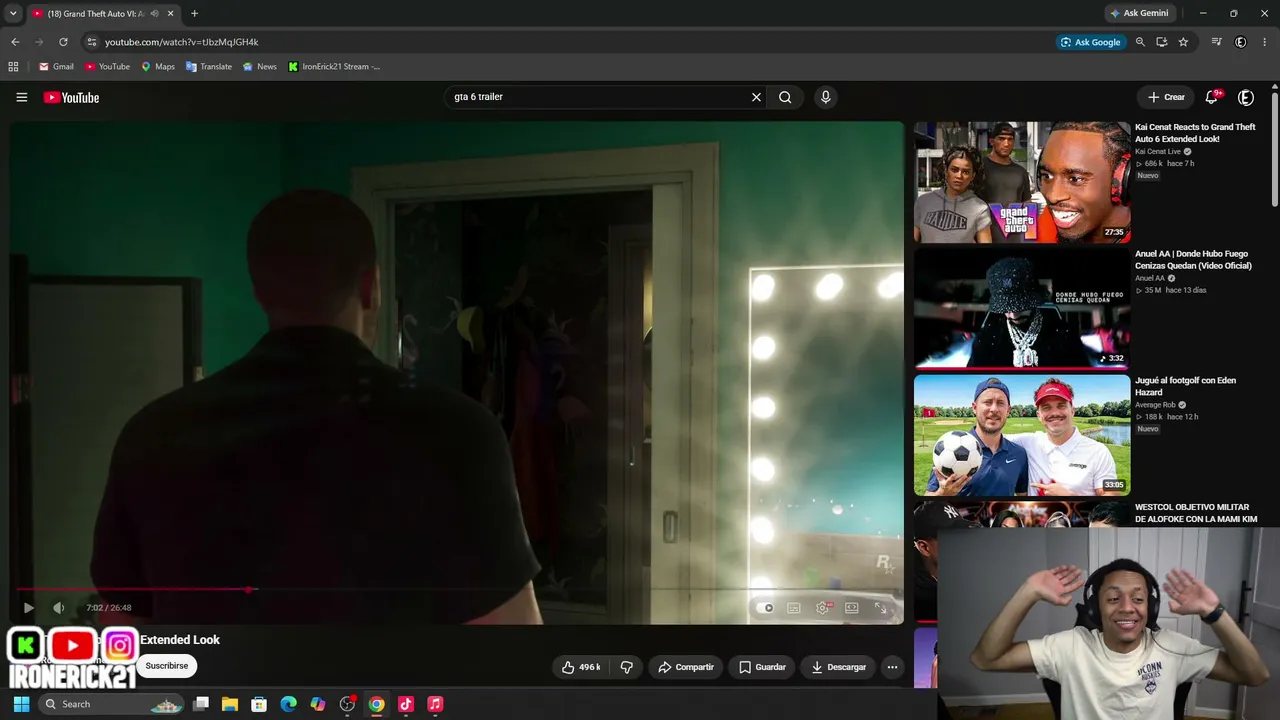Reload the page in Chrome
Image resolution: width=1280 pixels, height=720 pixels.
(63, 42)
